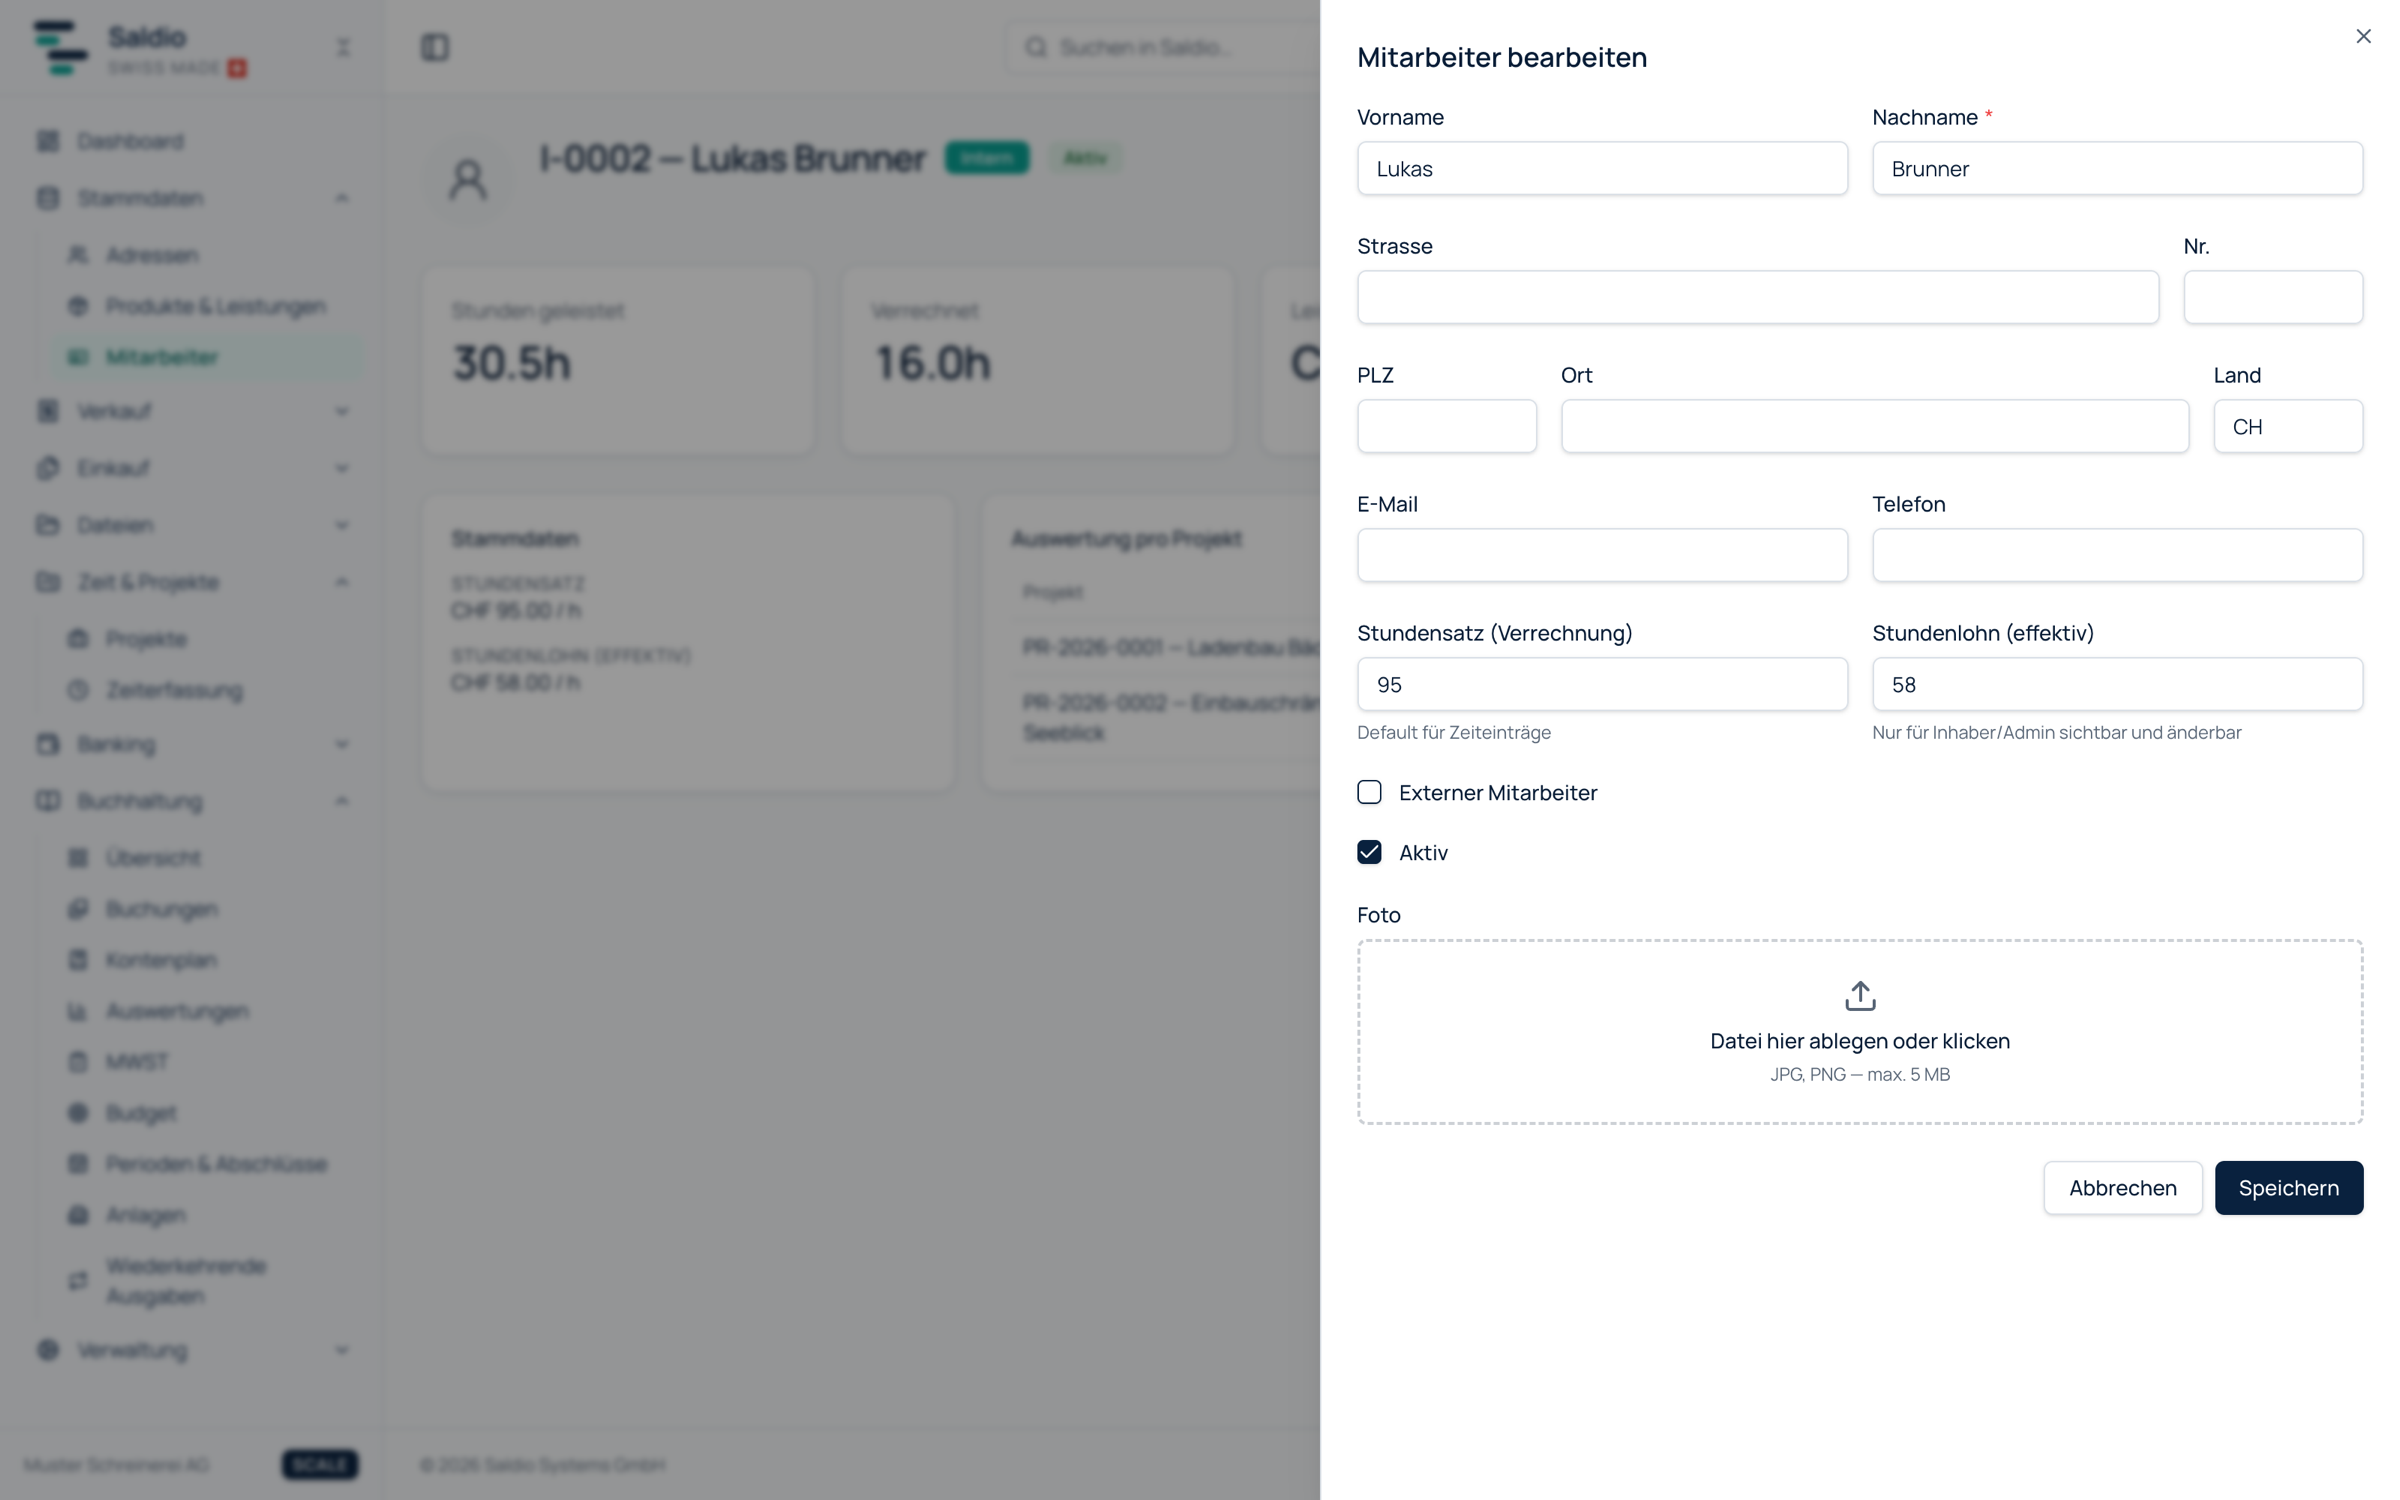This screenshot has height=1500, width=2400.
Task: Expand the Verkauf section chevron
Action: coord(342,411)
